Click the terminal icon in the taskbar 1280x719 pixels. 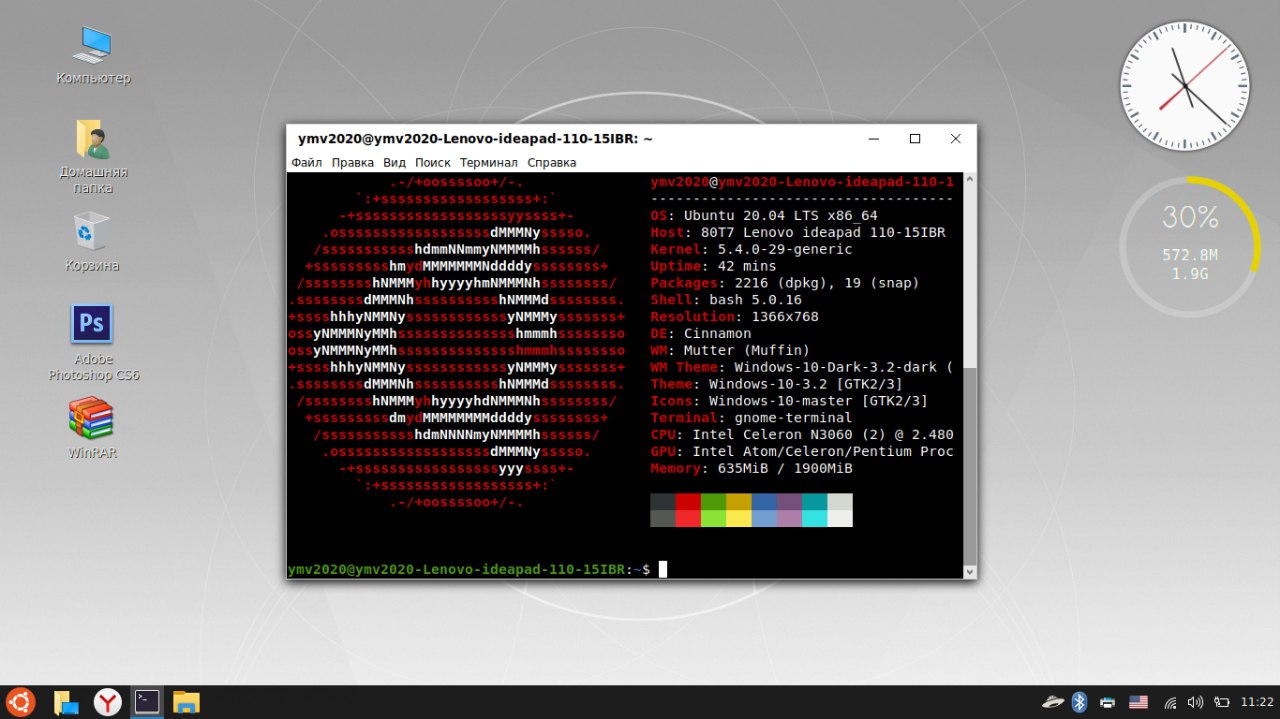point(147,701)
